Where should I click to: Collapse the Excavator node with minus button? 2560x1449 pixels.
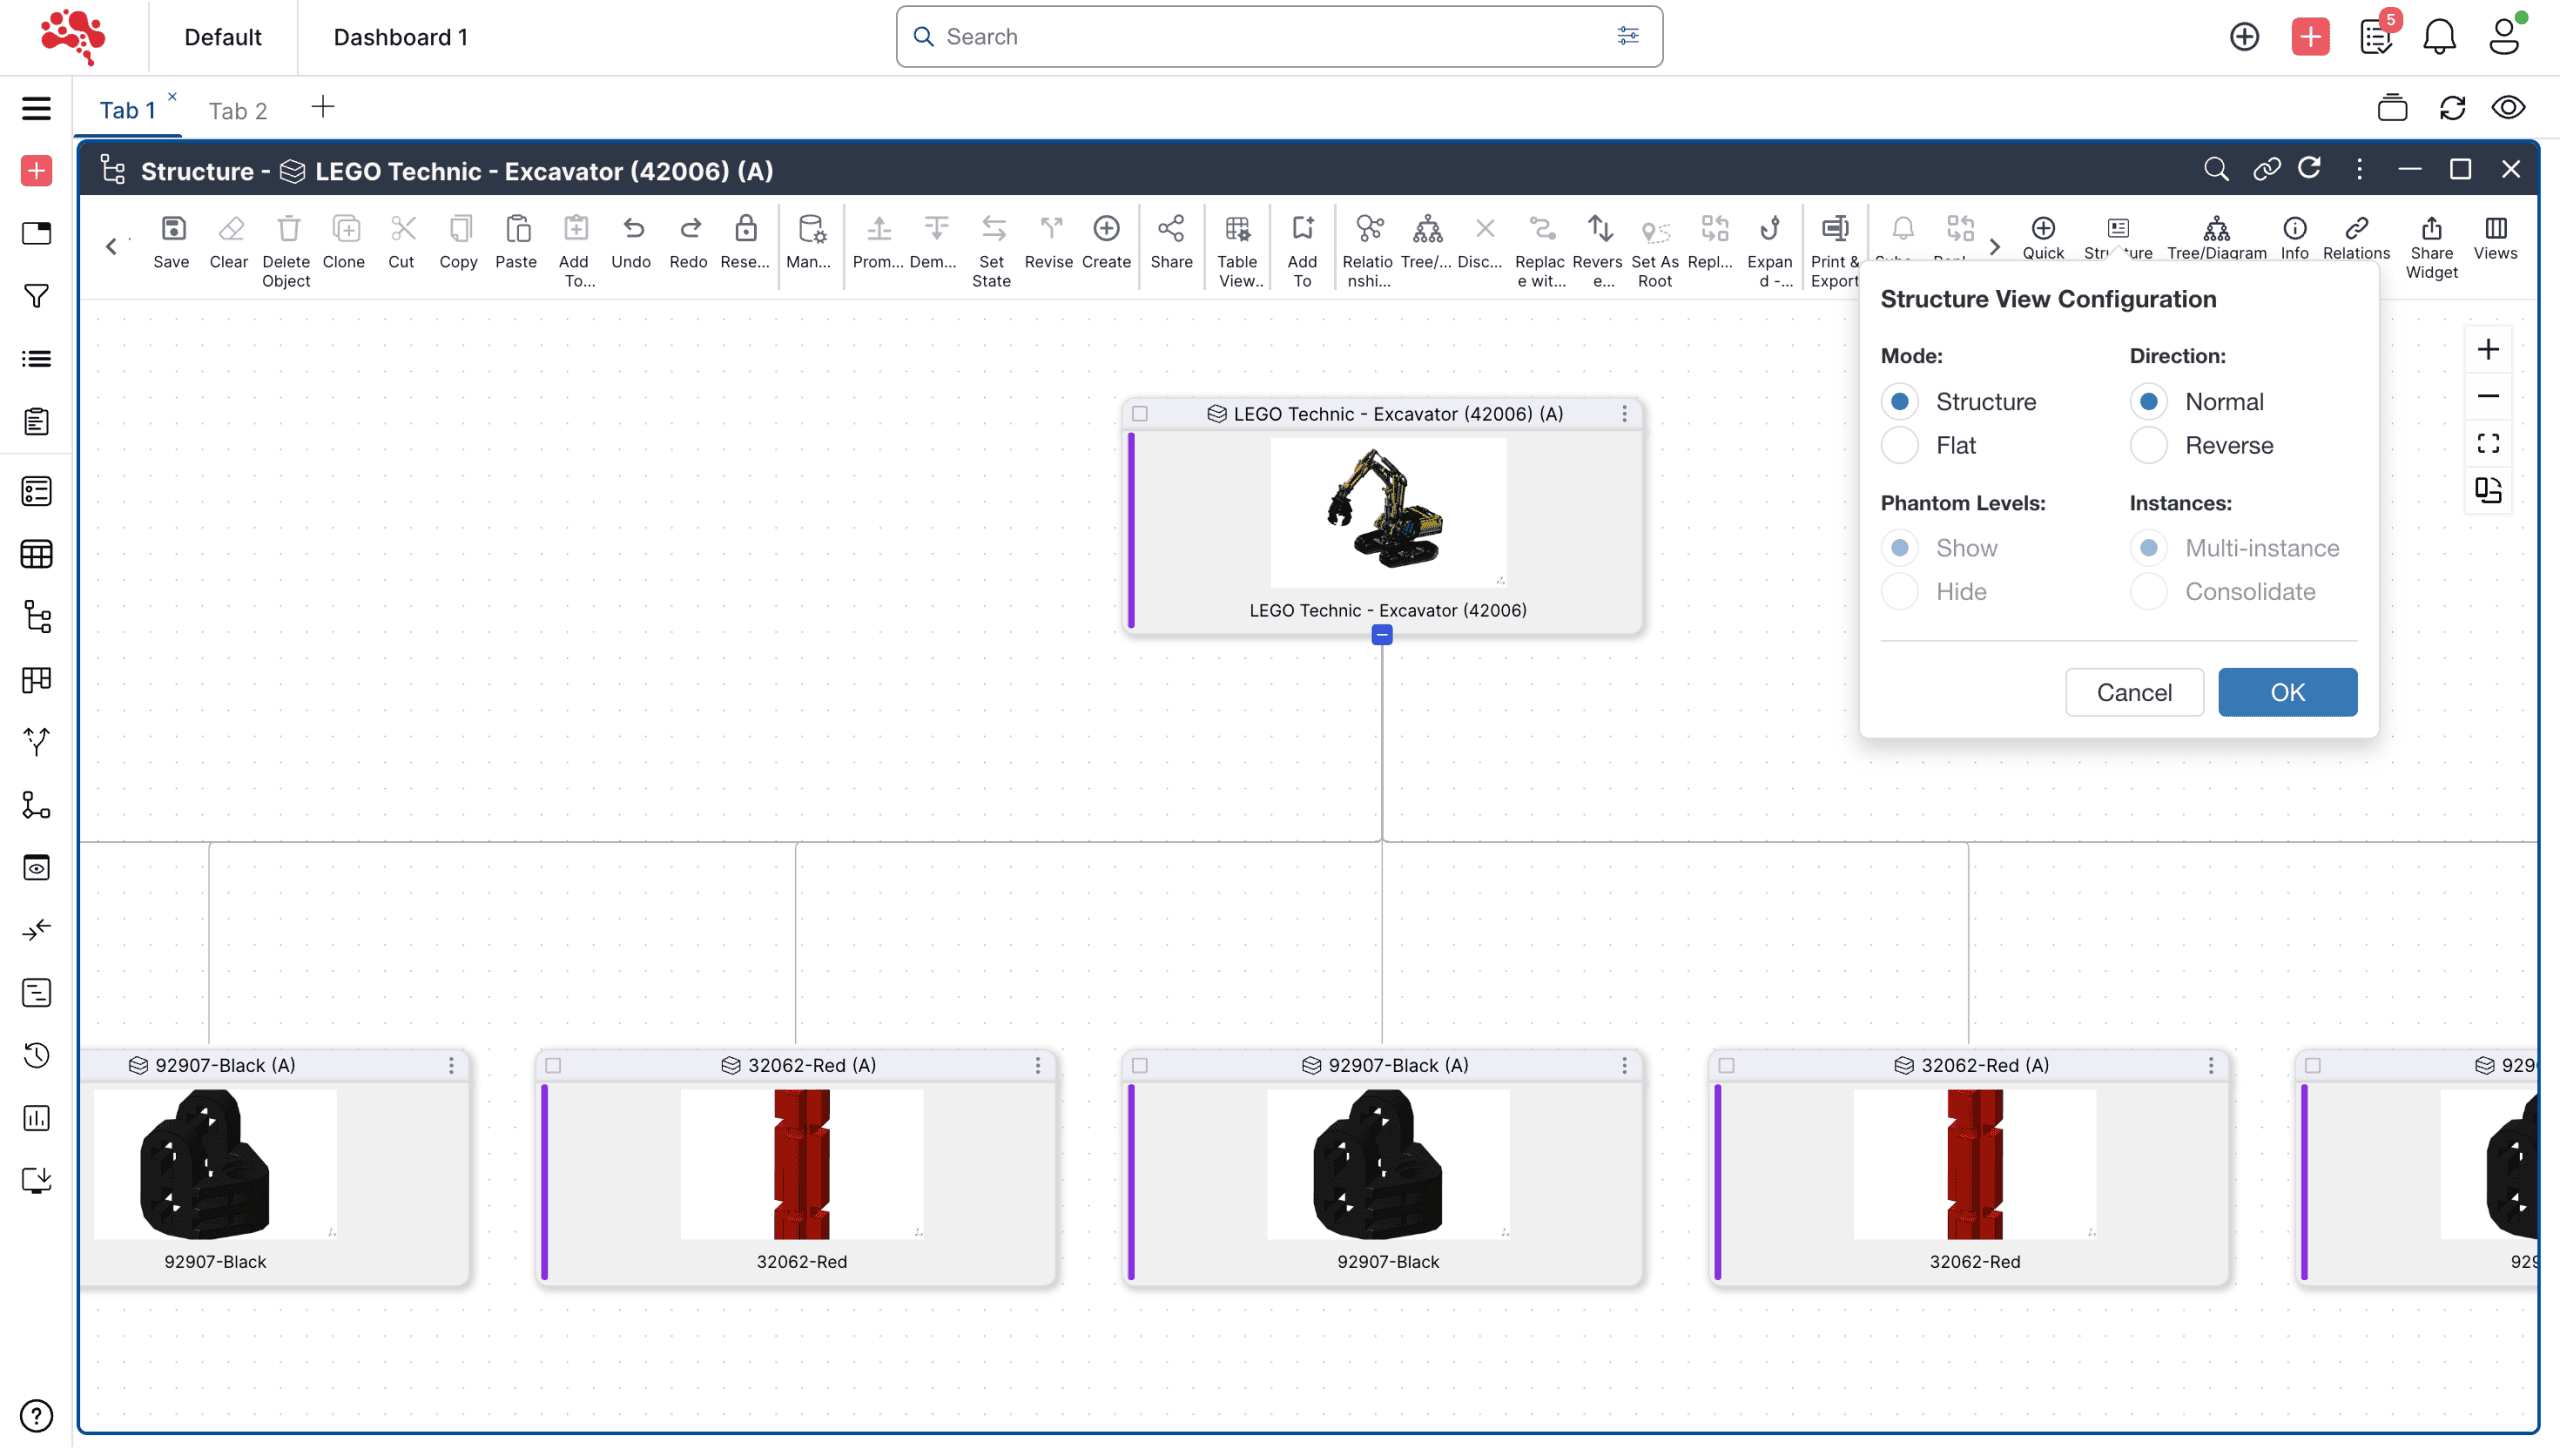click(x=1382, y=635)
